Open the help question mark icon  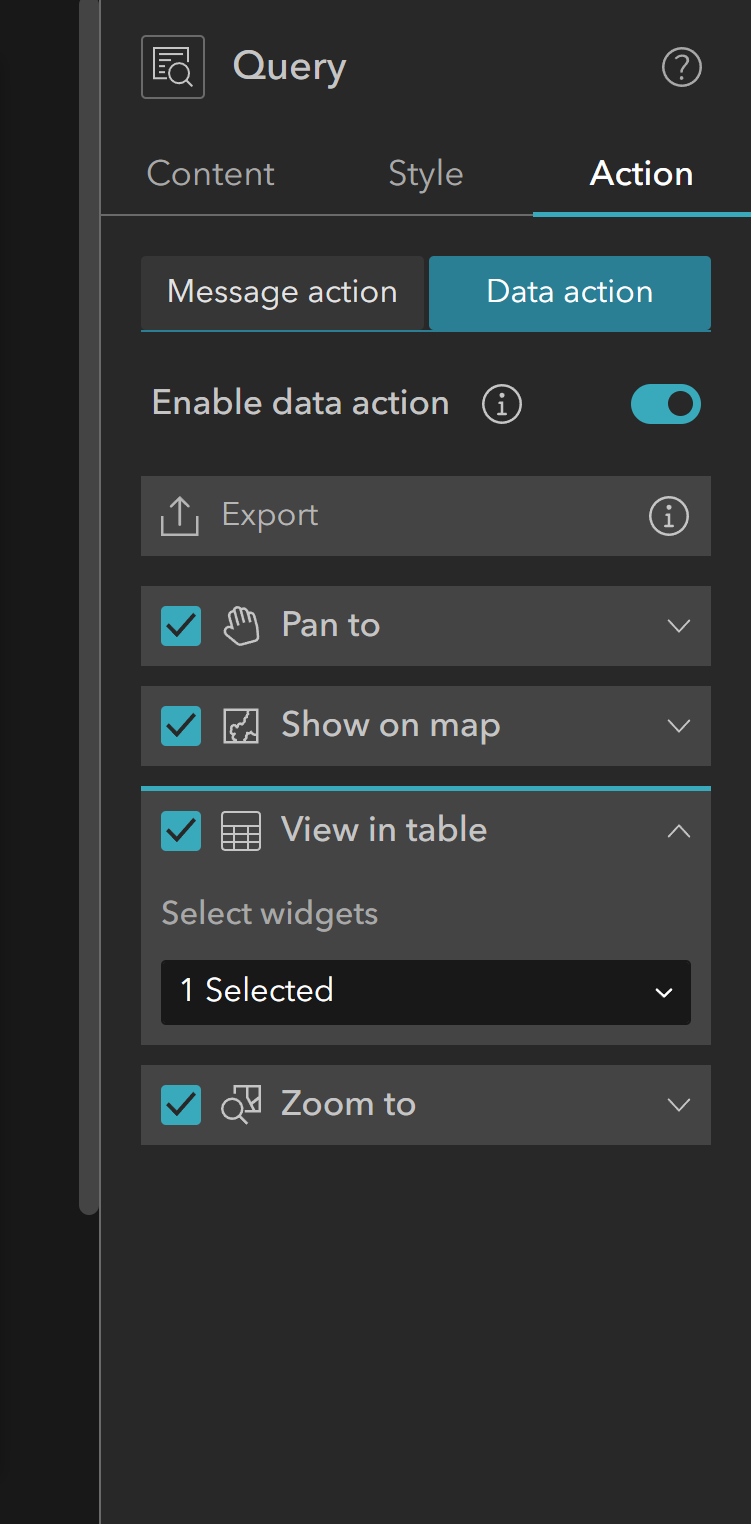tap(682, 68)
